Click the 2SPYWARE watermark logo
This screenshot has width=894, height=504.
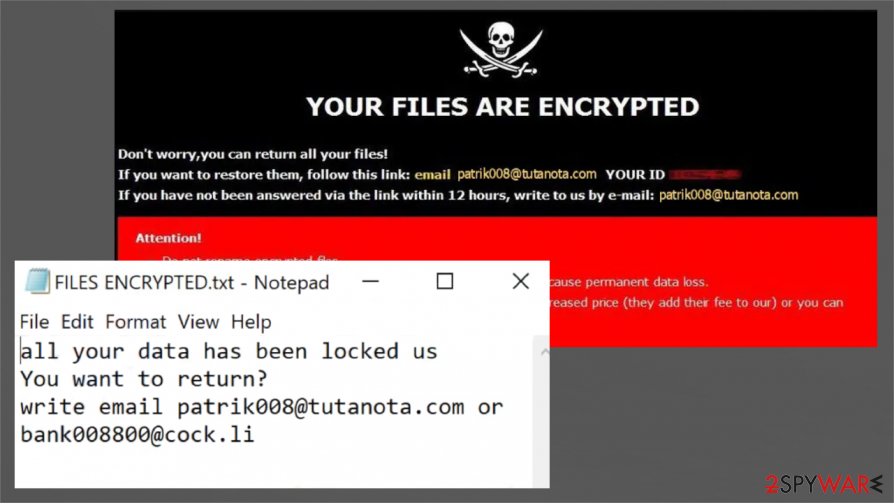pyautogui.click(x=823, y=485)
